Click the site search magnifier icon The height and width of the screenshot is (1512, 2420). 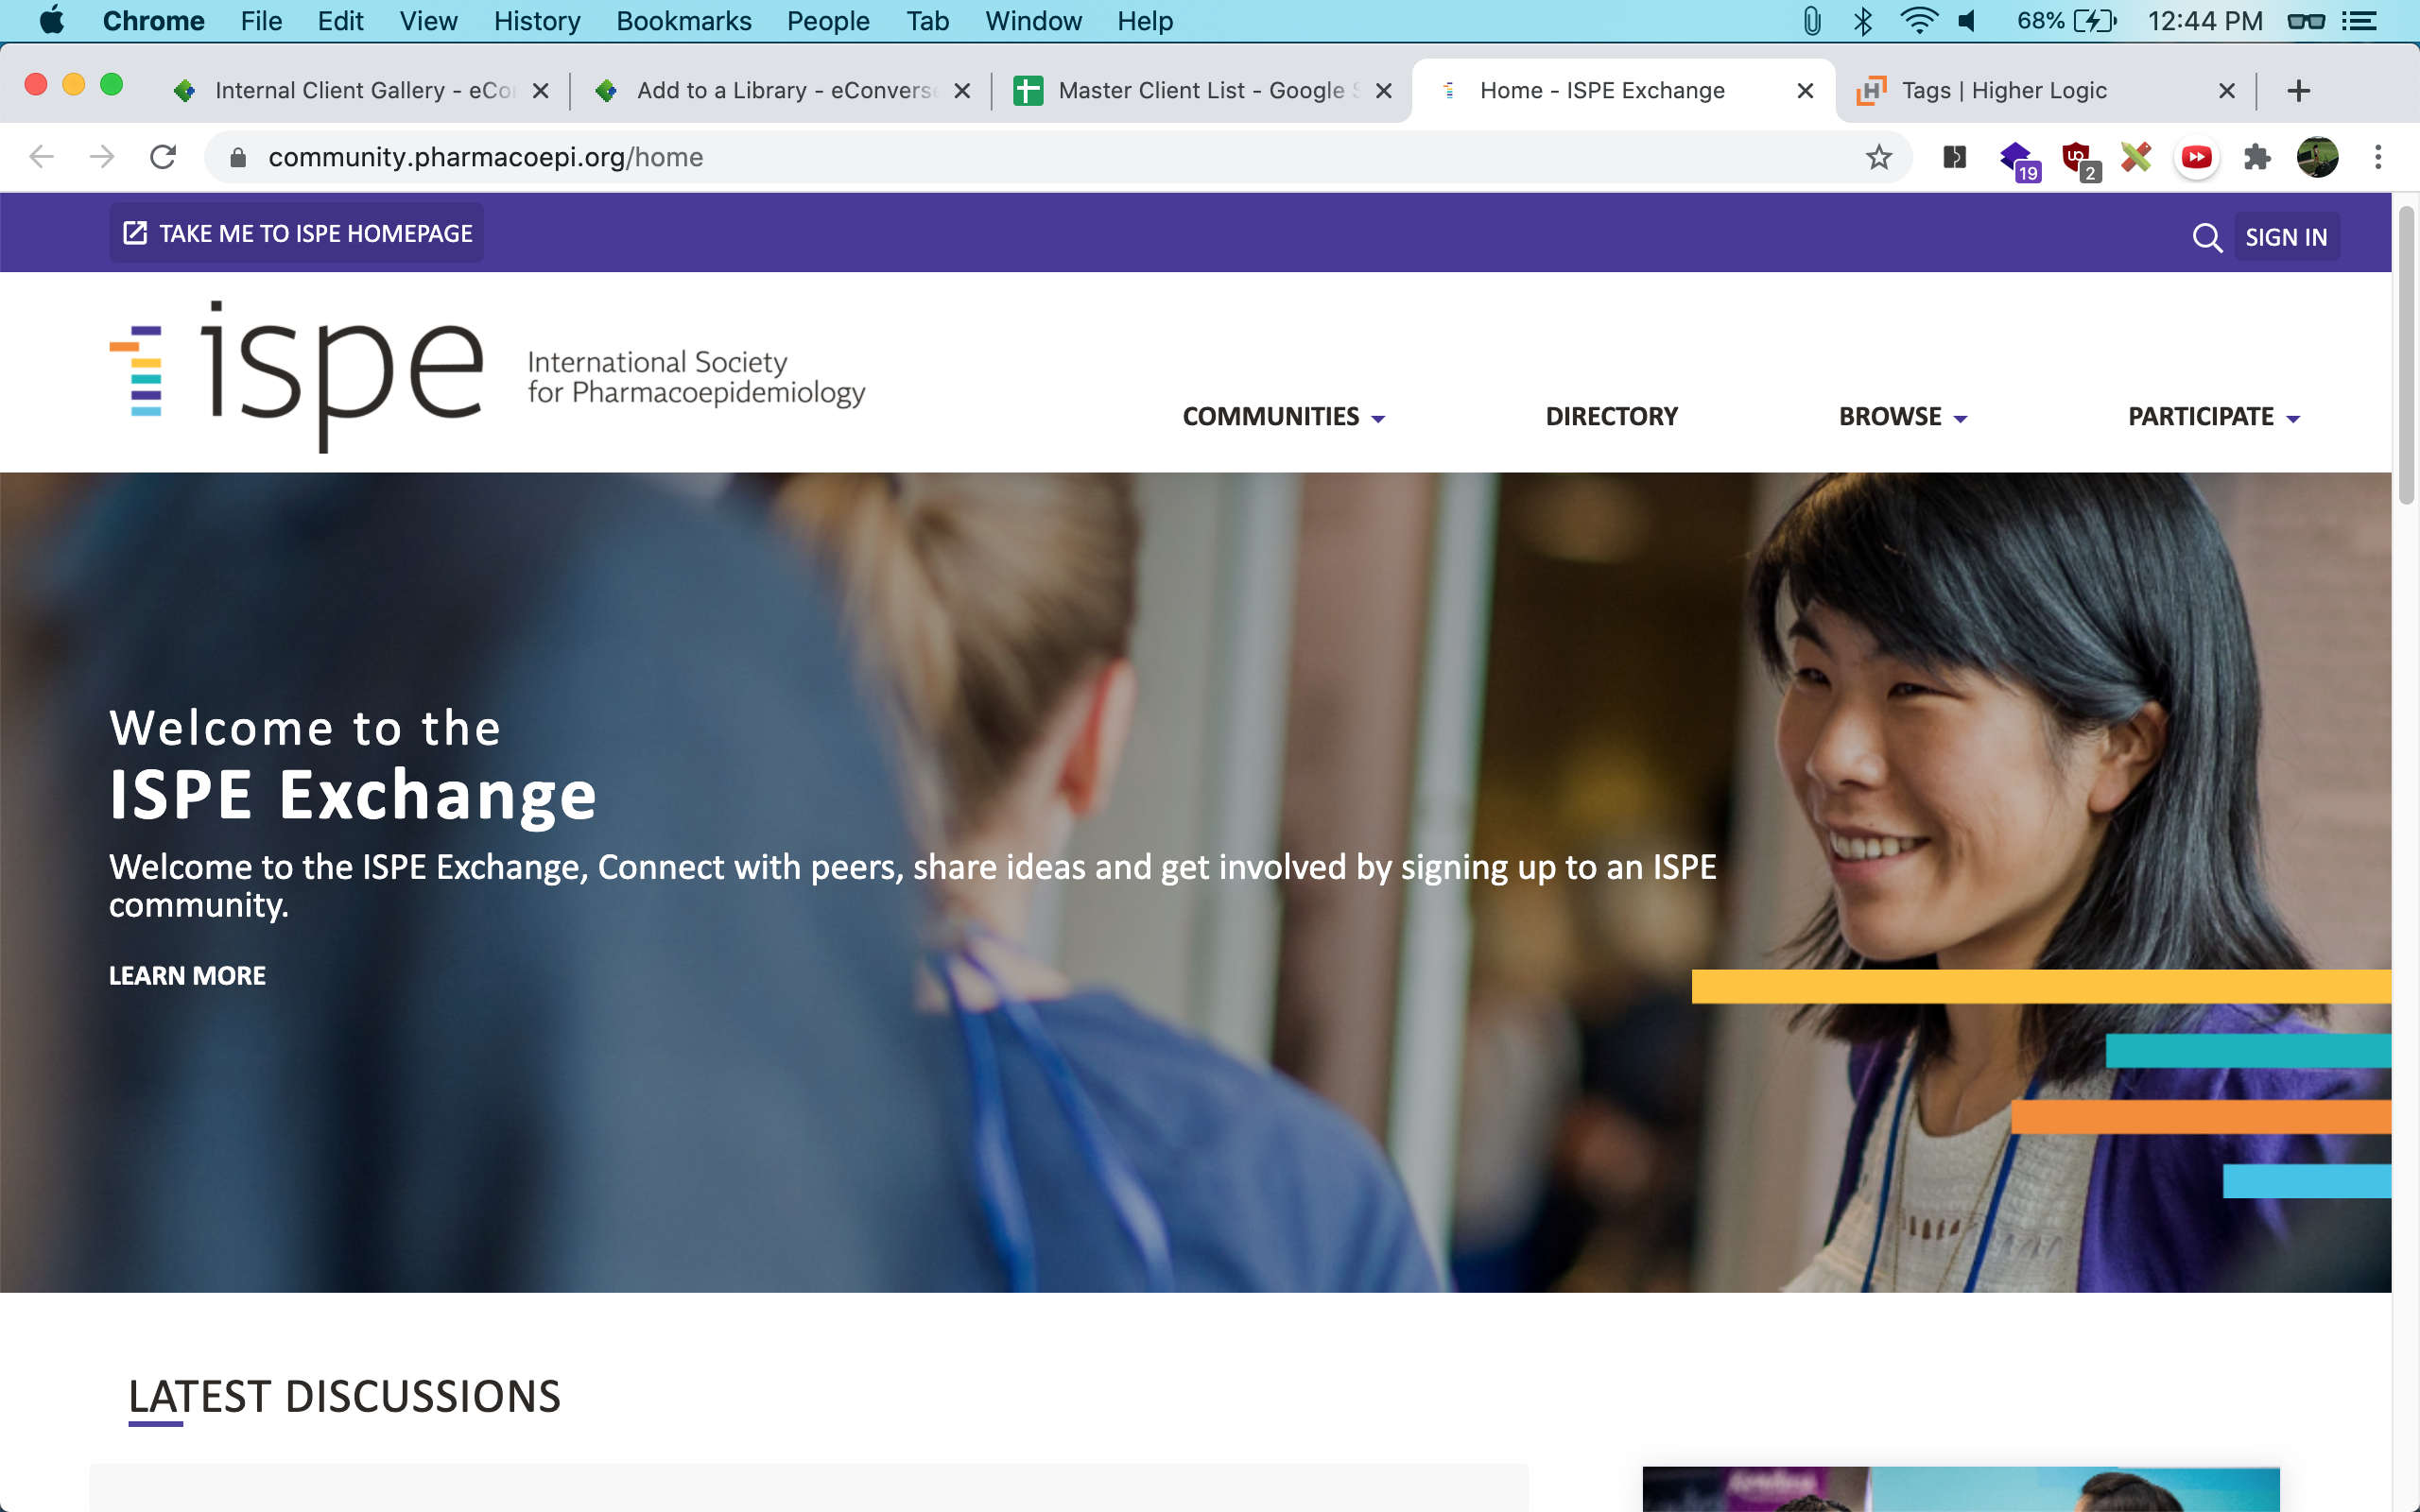click(2206, 238)
